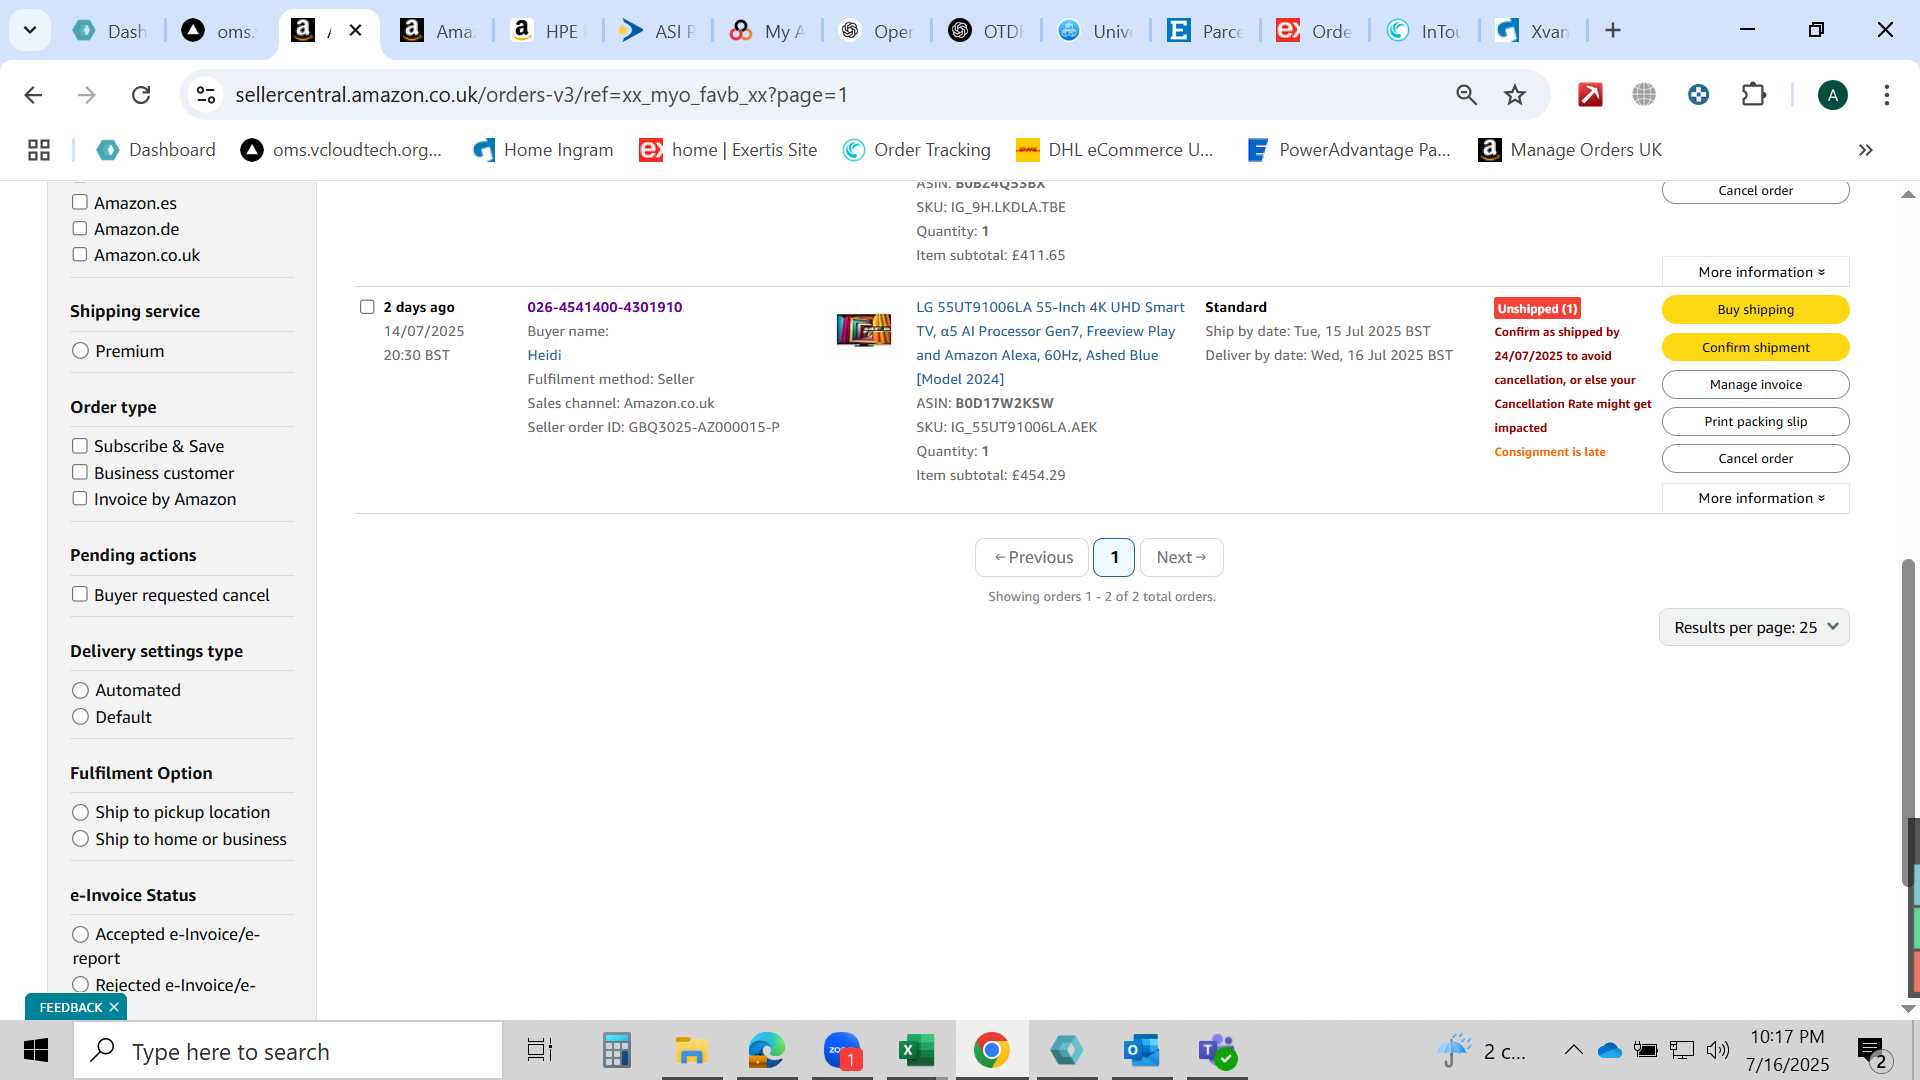Open Manage Orders UK bookmark
The height and width of the screenshot is (1080, 1920).
click(x=1570, y=150)
